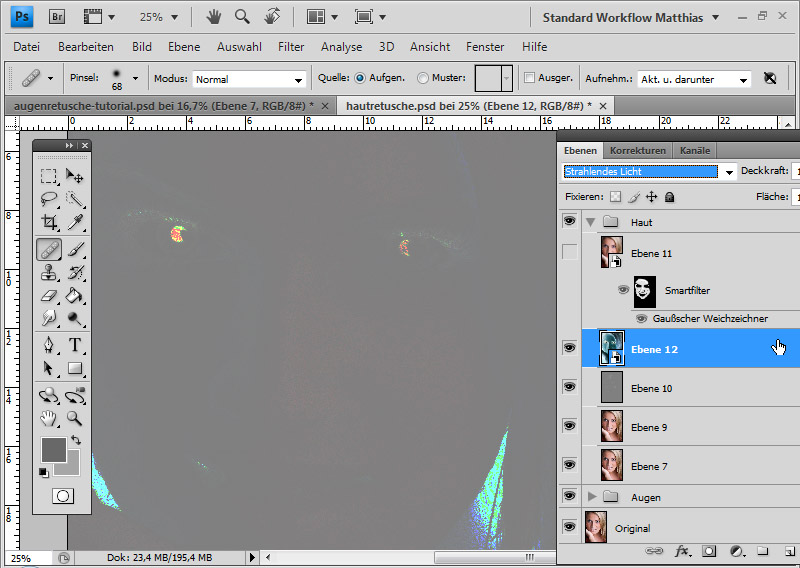Select the Eyedropper tool

75,223
